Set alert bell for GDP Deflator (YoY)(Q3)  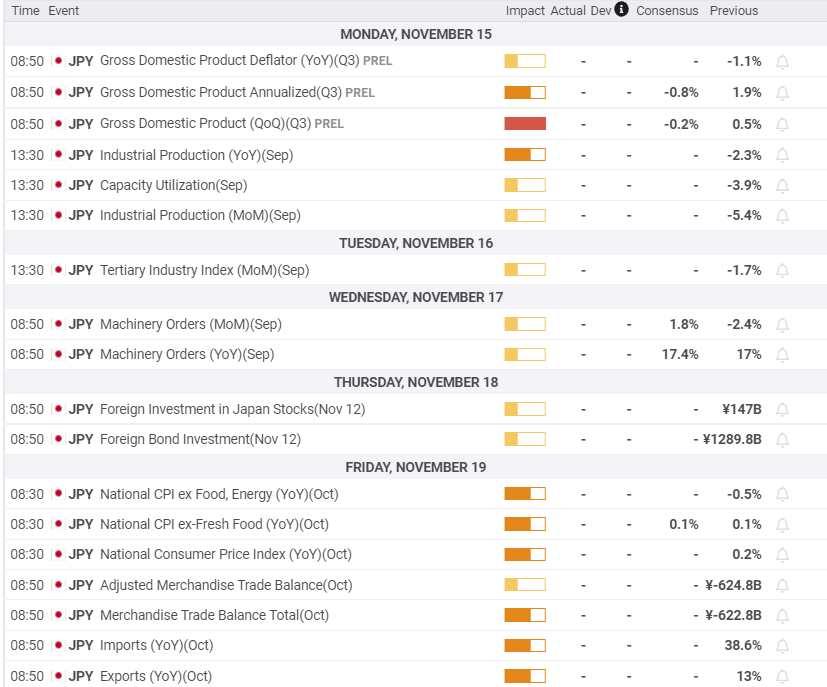[782, 62]
